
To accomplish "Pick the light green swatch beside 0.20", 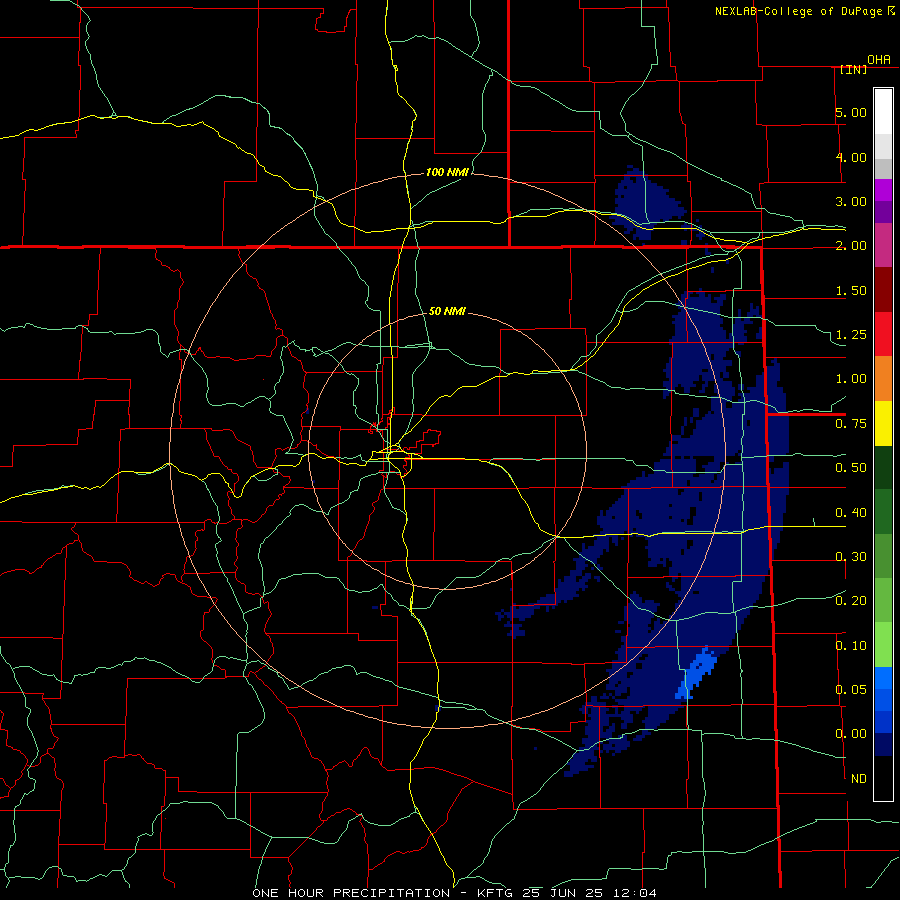I will pyautogui.click(x=883, y=600).
